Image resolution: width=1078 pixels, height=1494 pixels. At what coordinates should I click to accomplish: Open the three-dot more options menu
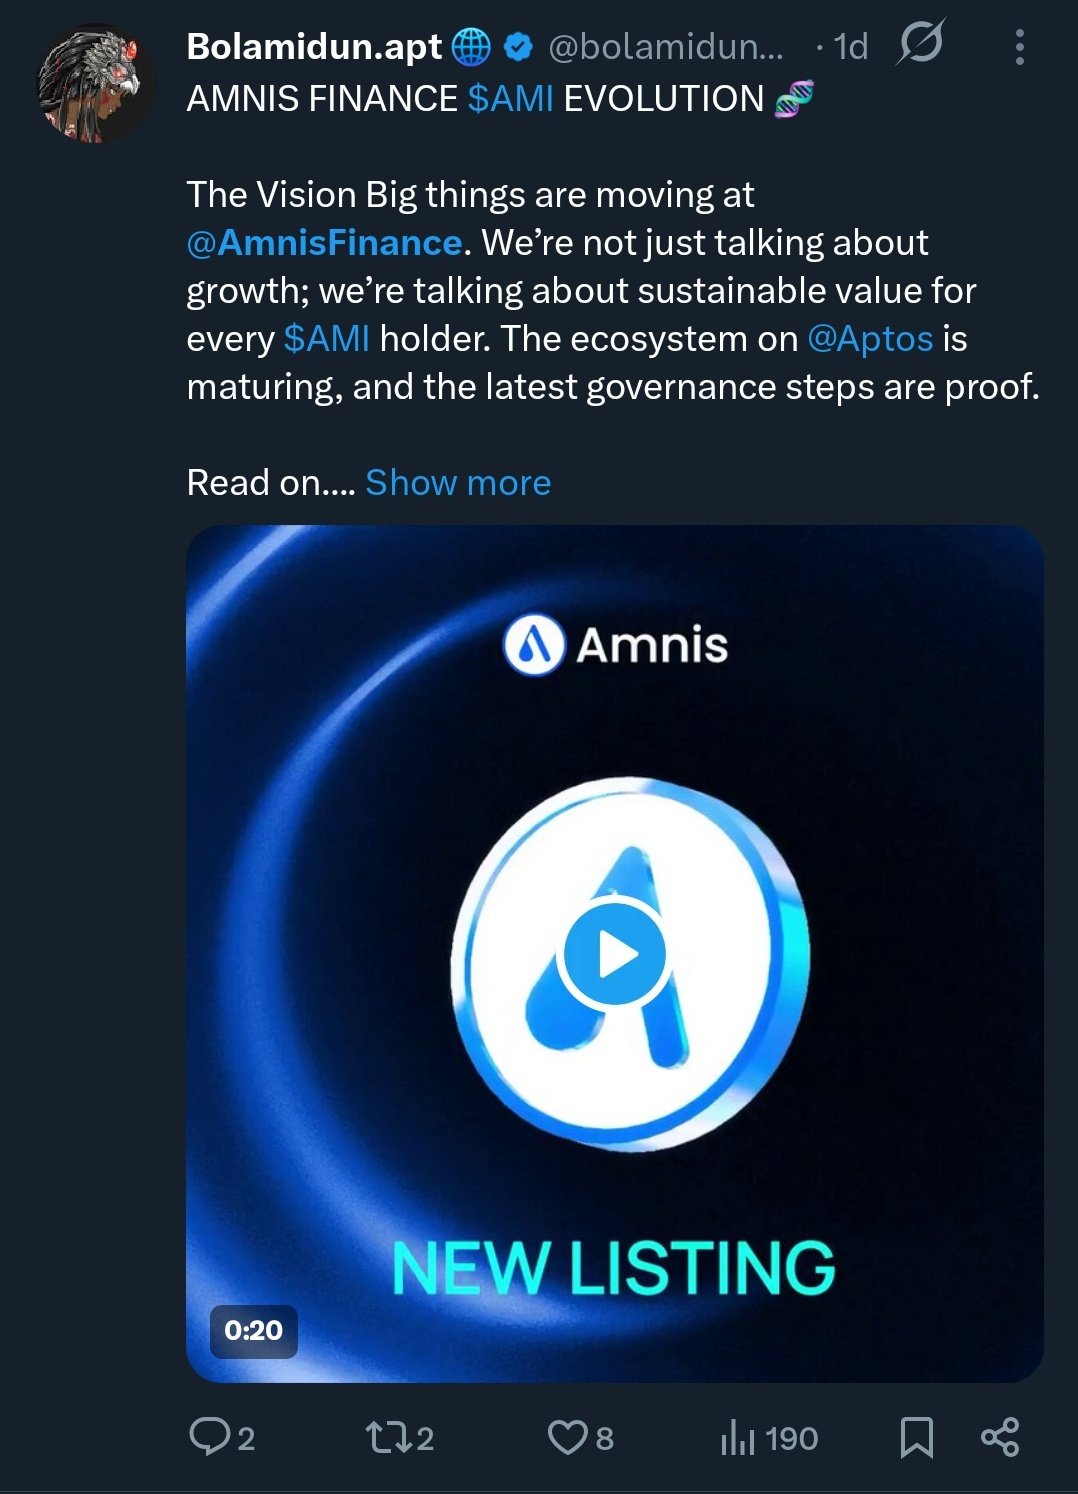point(1019,47)
